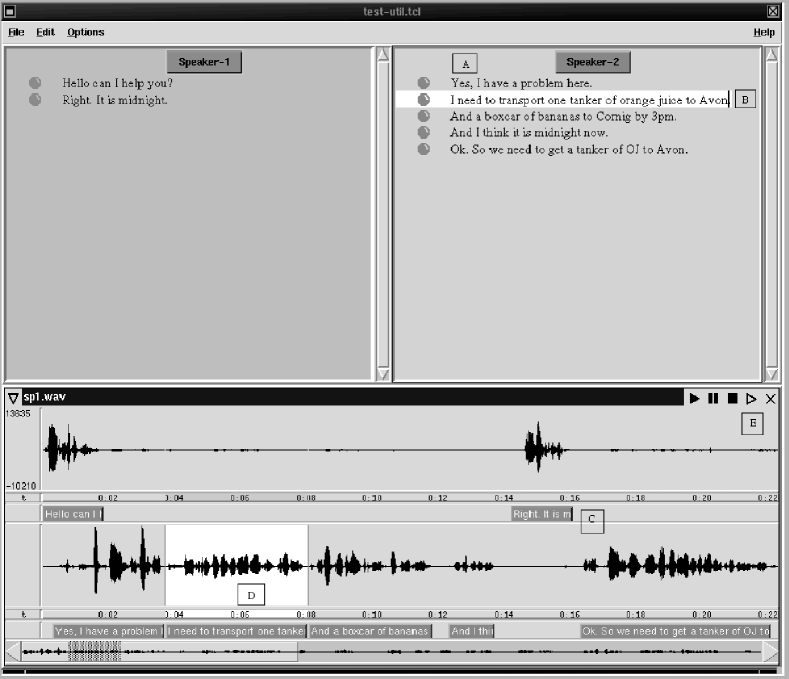Click bullet beside "And I think it is midnight now."
Image resolution: width=789 pixels, height=679 pixels.
tap(424, 132)
